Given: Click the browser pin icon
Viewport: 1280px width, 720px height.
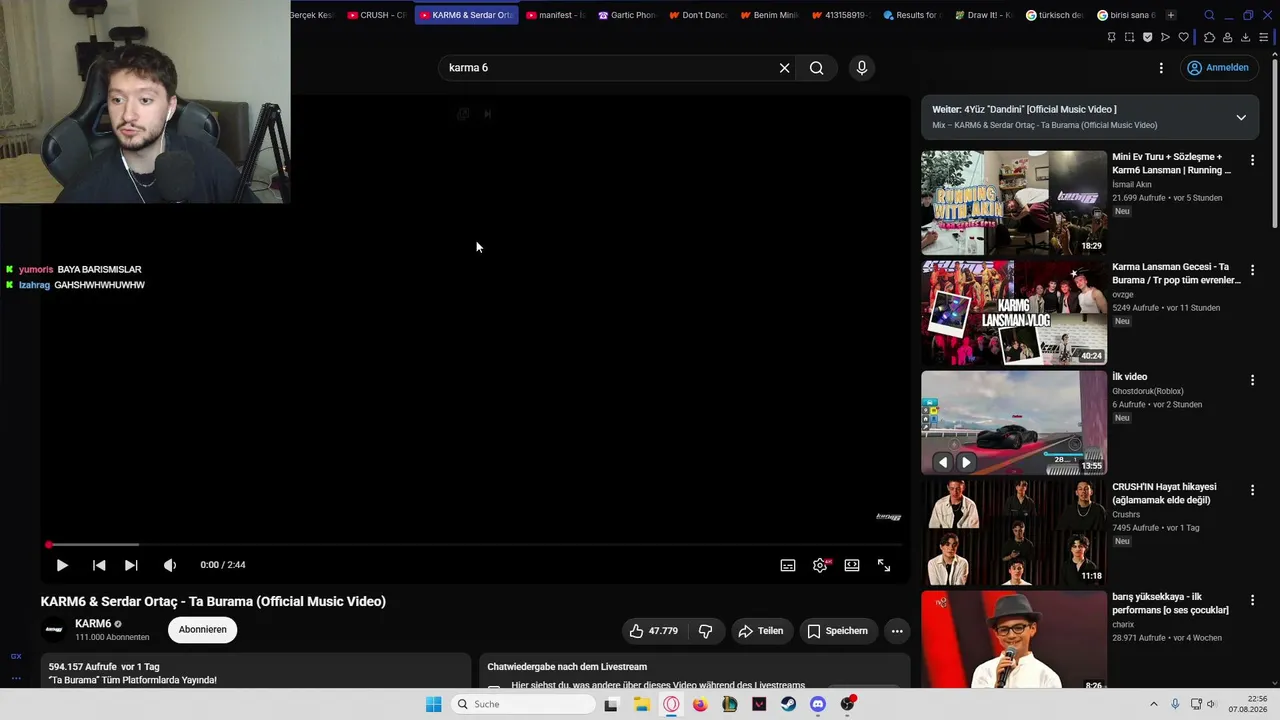Looking at the screenshot, I should 1111,37.
